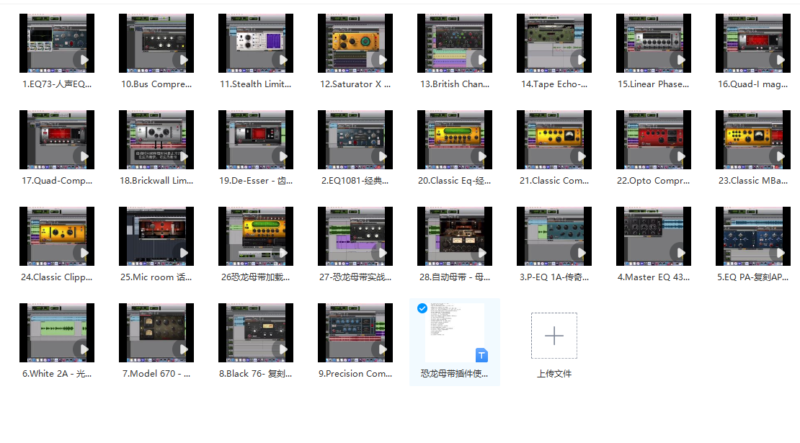The height and width of the screenshot is (443, 800).
Task: Click the blue T document type icon
Action: tap(481, 355)
